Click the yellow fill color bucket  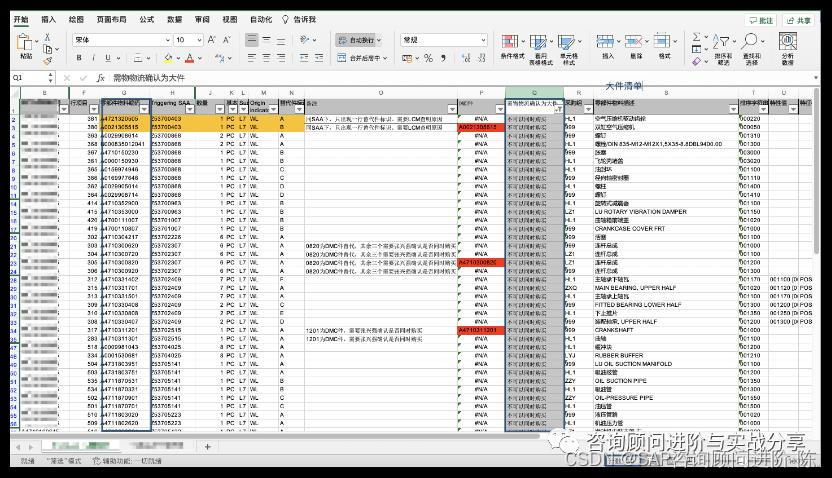tap(168, 58)
